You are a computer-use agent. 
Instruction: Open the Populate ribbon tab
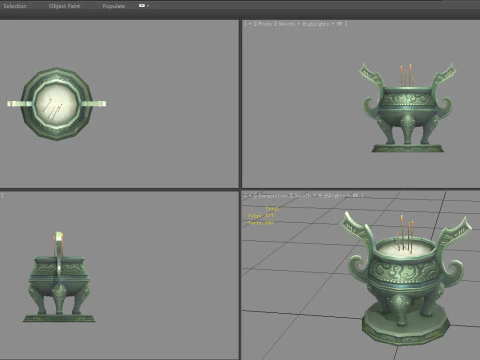(x=114, y=6)
